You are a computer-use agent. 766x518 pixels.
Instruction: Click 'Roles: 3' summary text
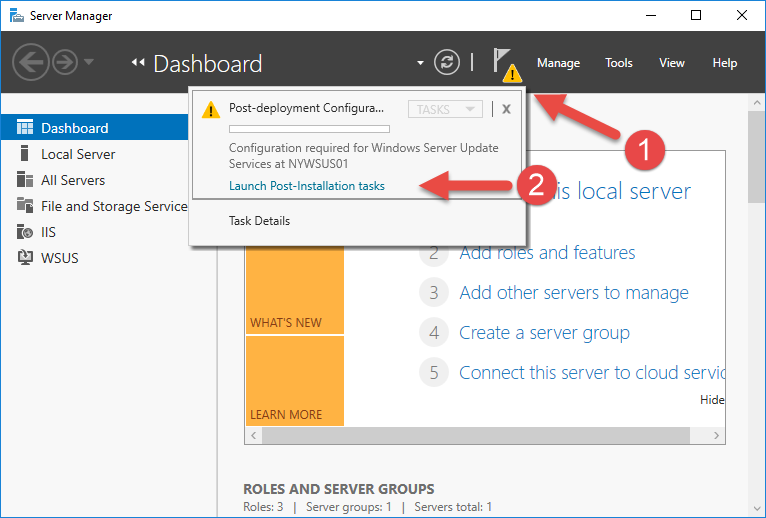tap(263, 507)
